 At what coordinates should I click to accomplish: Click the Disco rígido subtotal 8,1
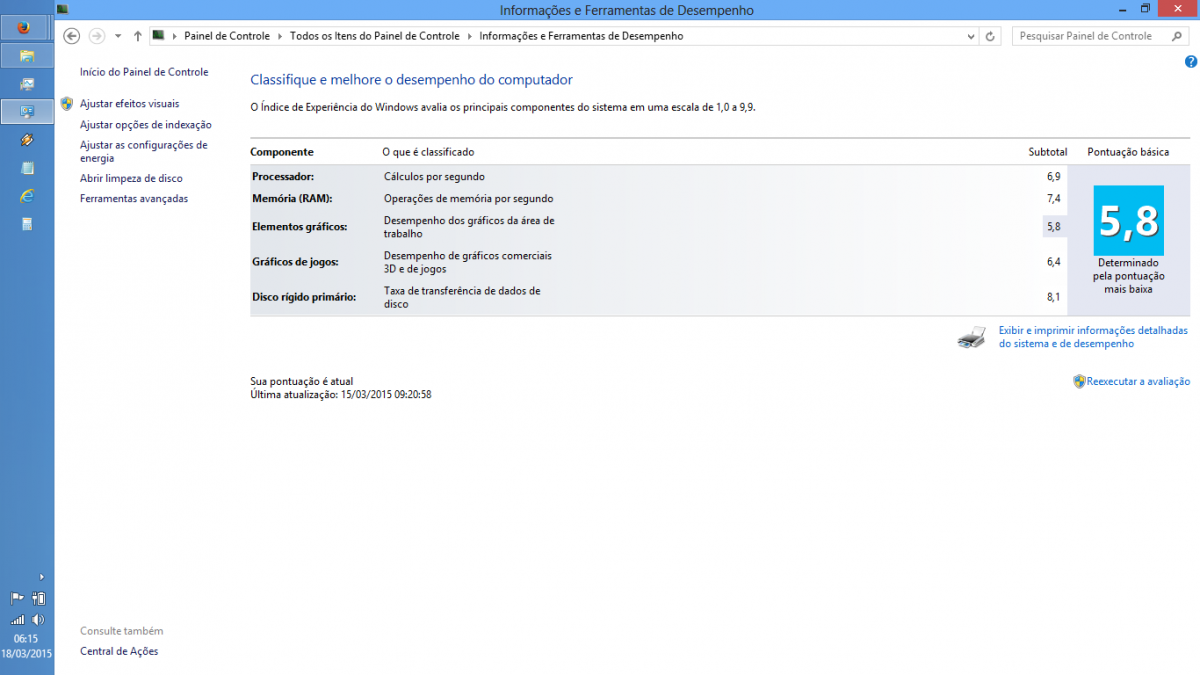click(x=1053, y=297)
